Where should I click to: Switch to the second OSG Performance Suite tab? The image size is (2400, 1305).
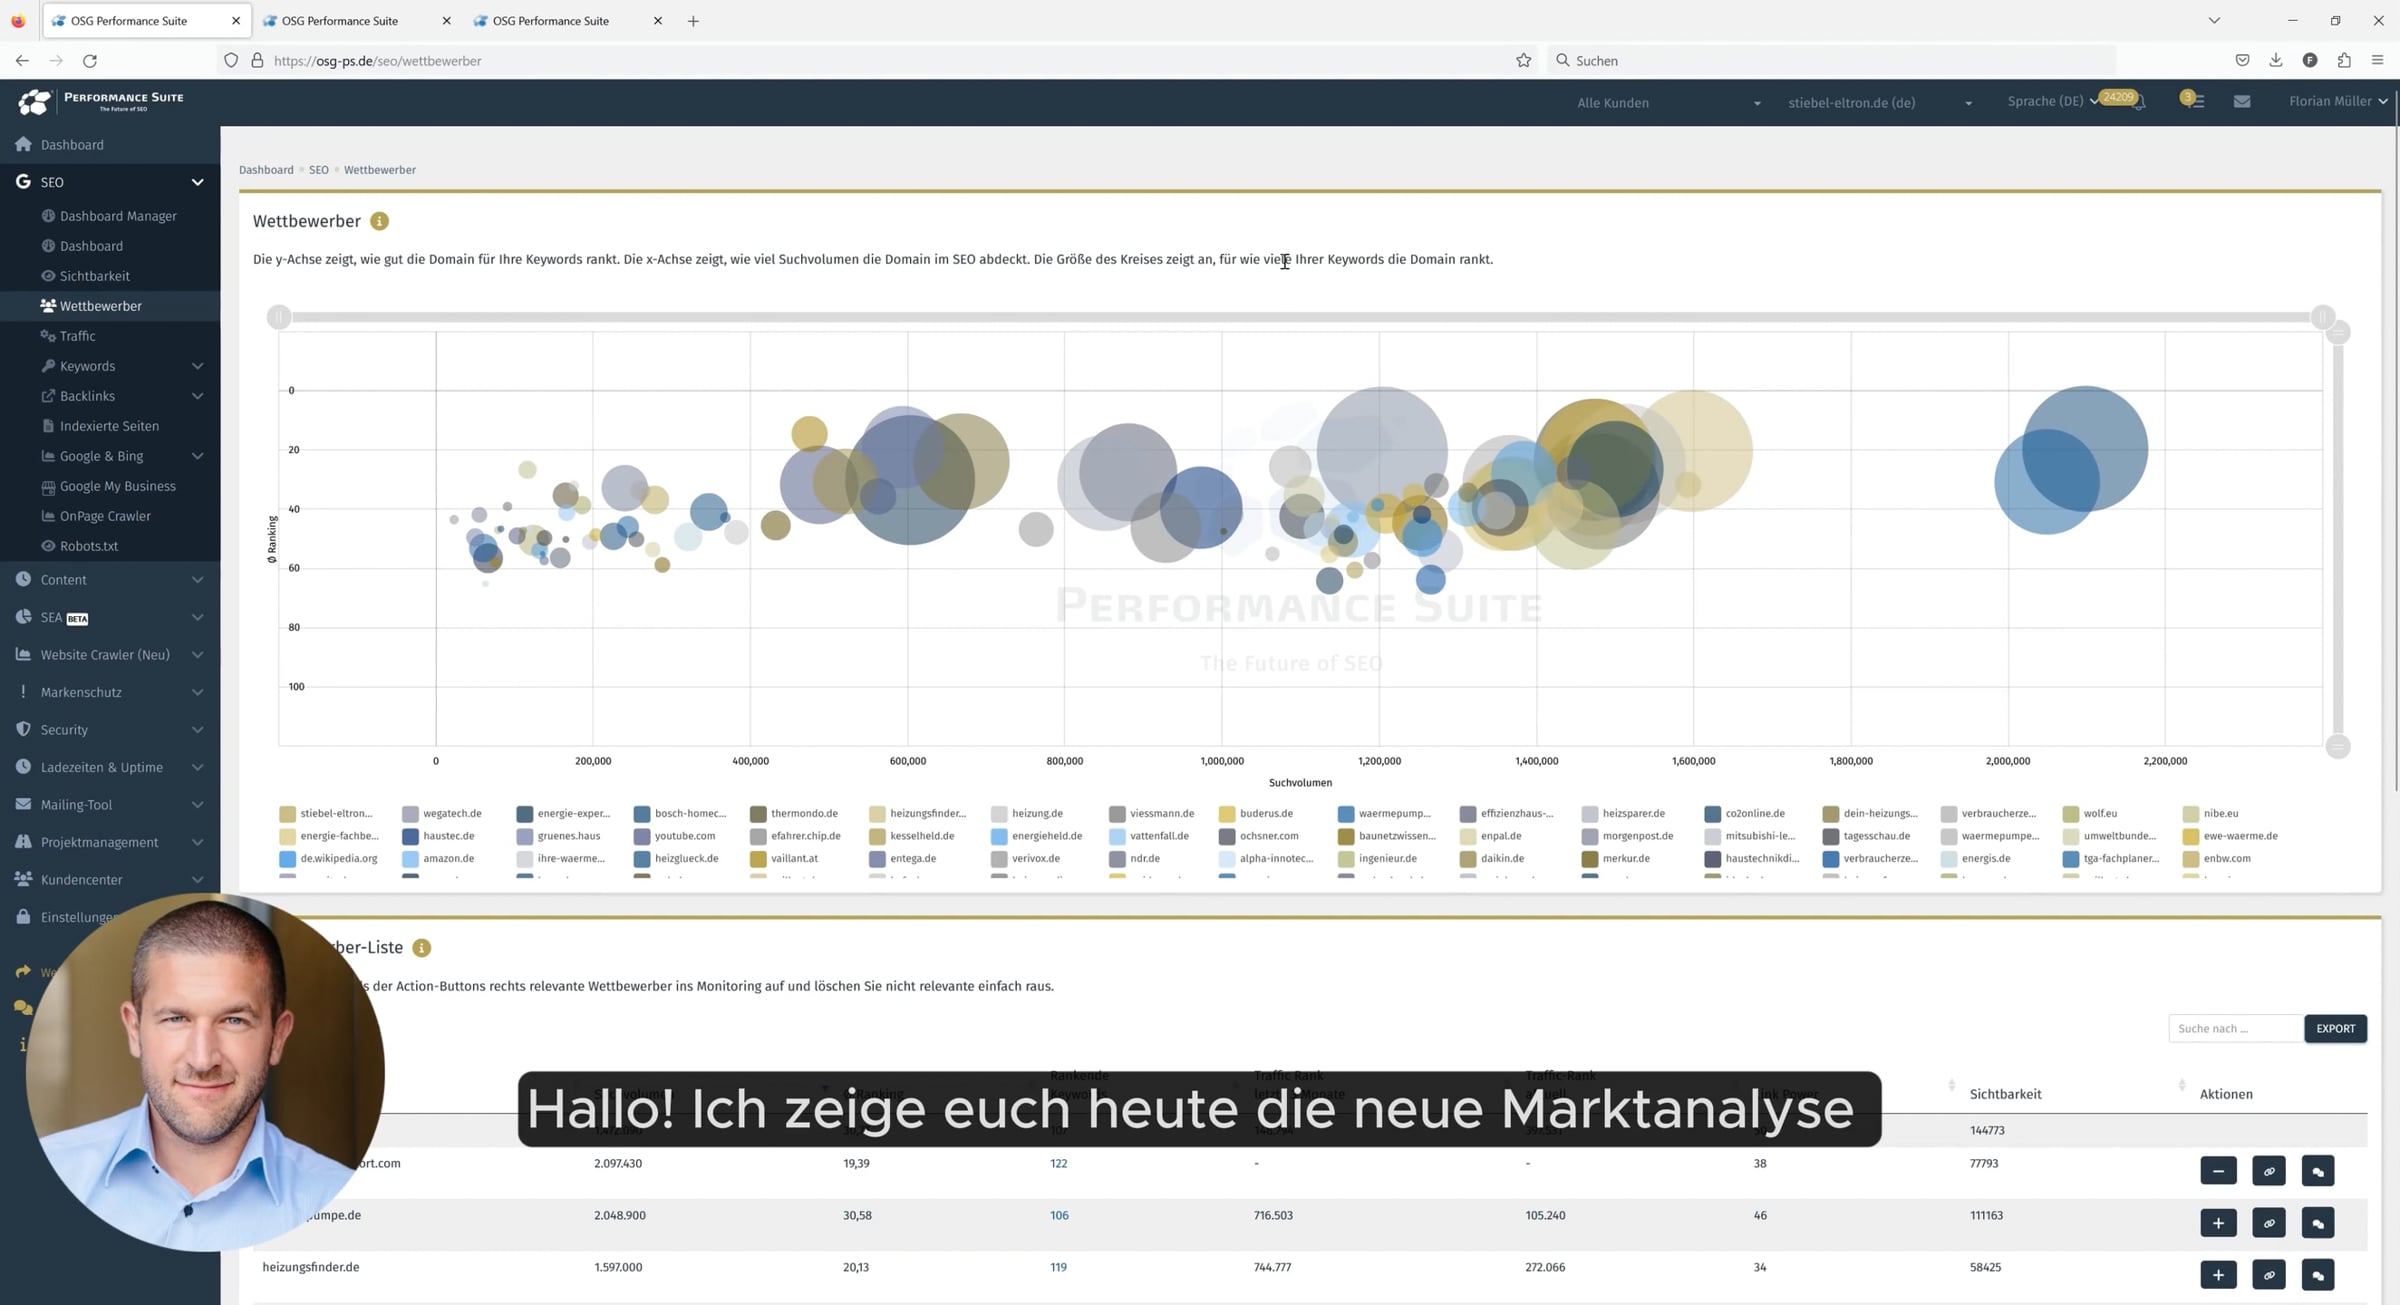[355, 21]
